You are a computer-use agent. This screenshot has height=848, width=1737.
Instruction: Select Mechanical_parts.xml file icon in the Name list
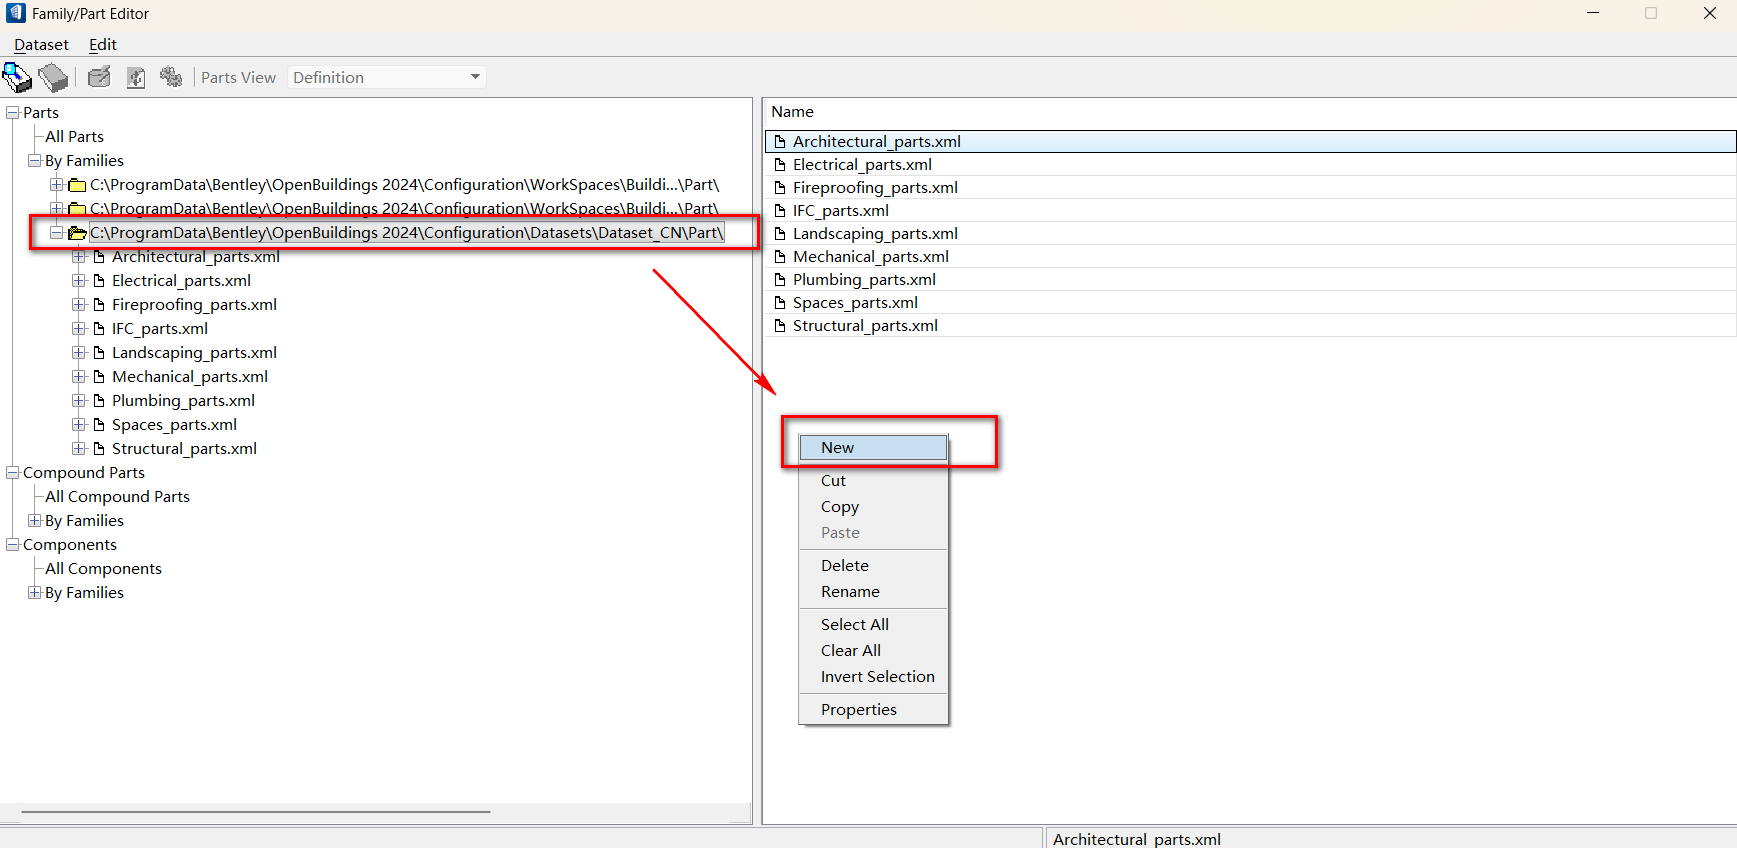point(780,257)
